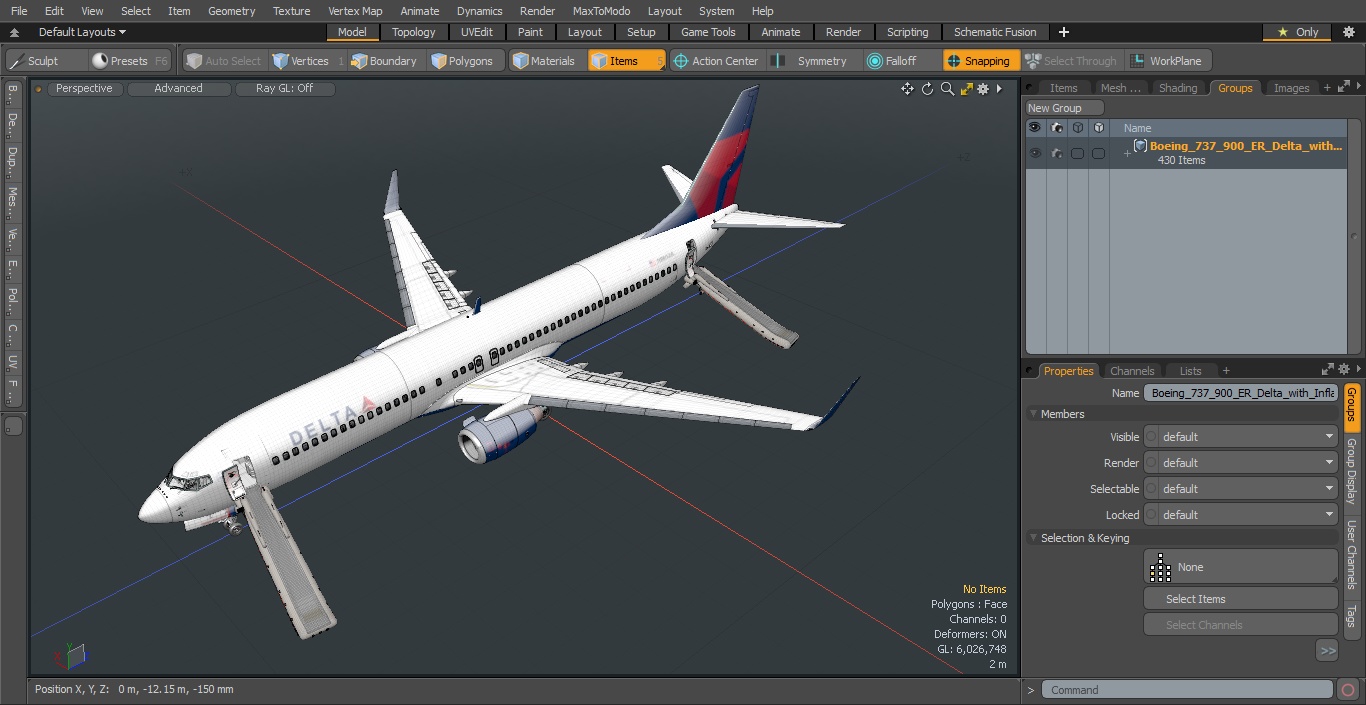Toggle render camera of the Boeing group
1366x705 pixels.
[1056, 153]
